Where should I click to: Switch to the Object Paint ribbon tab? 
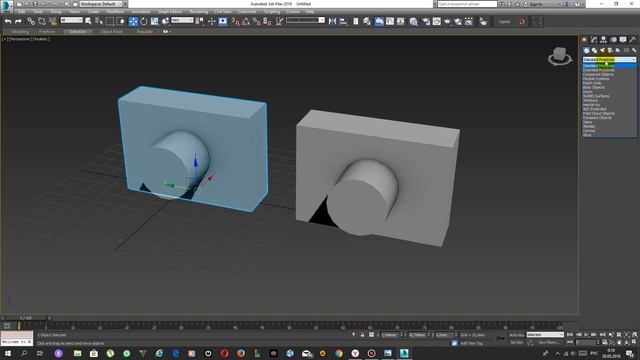111,31
